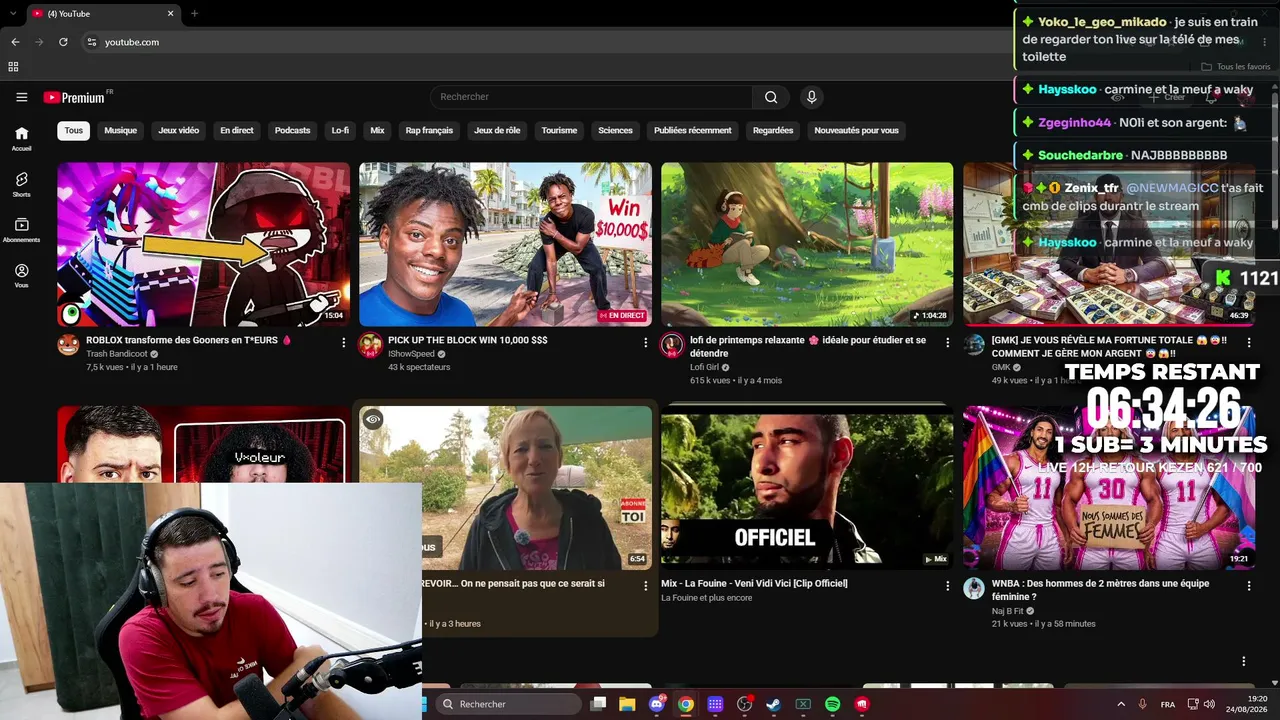Select the Podcasts chip

point(293,130)
